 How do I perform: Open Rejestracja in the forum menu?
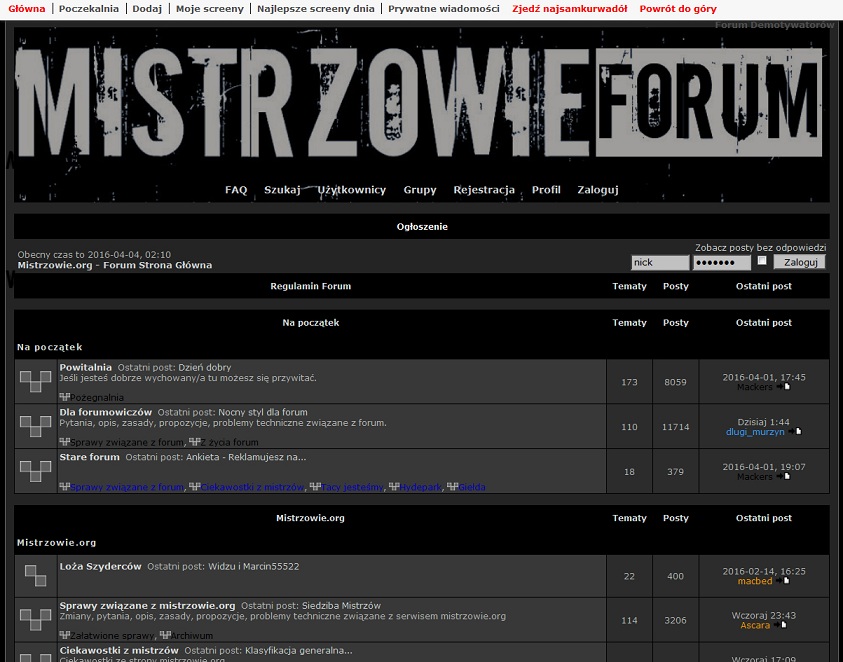coord(484,190)
